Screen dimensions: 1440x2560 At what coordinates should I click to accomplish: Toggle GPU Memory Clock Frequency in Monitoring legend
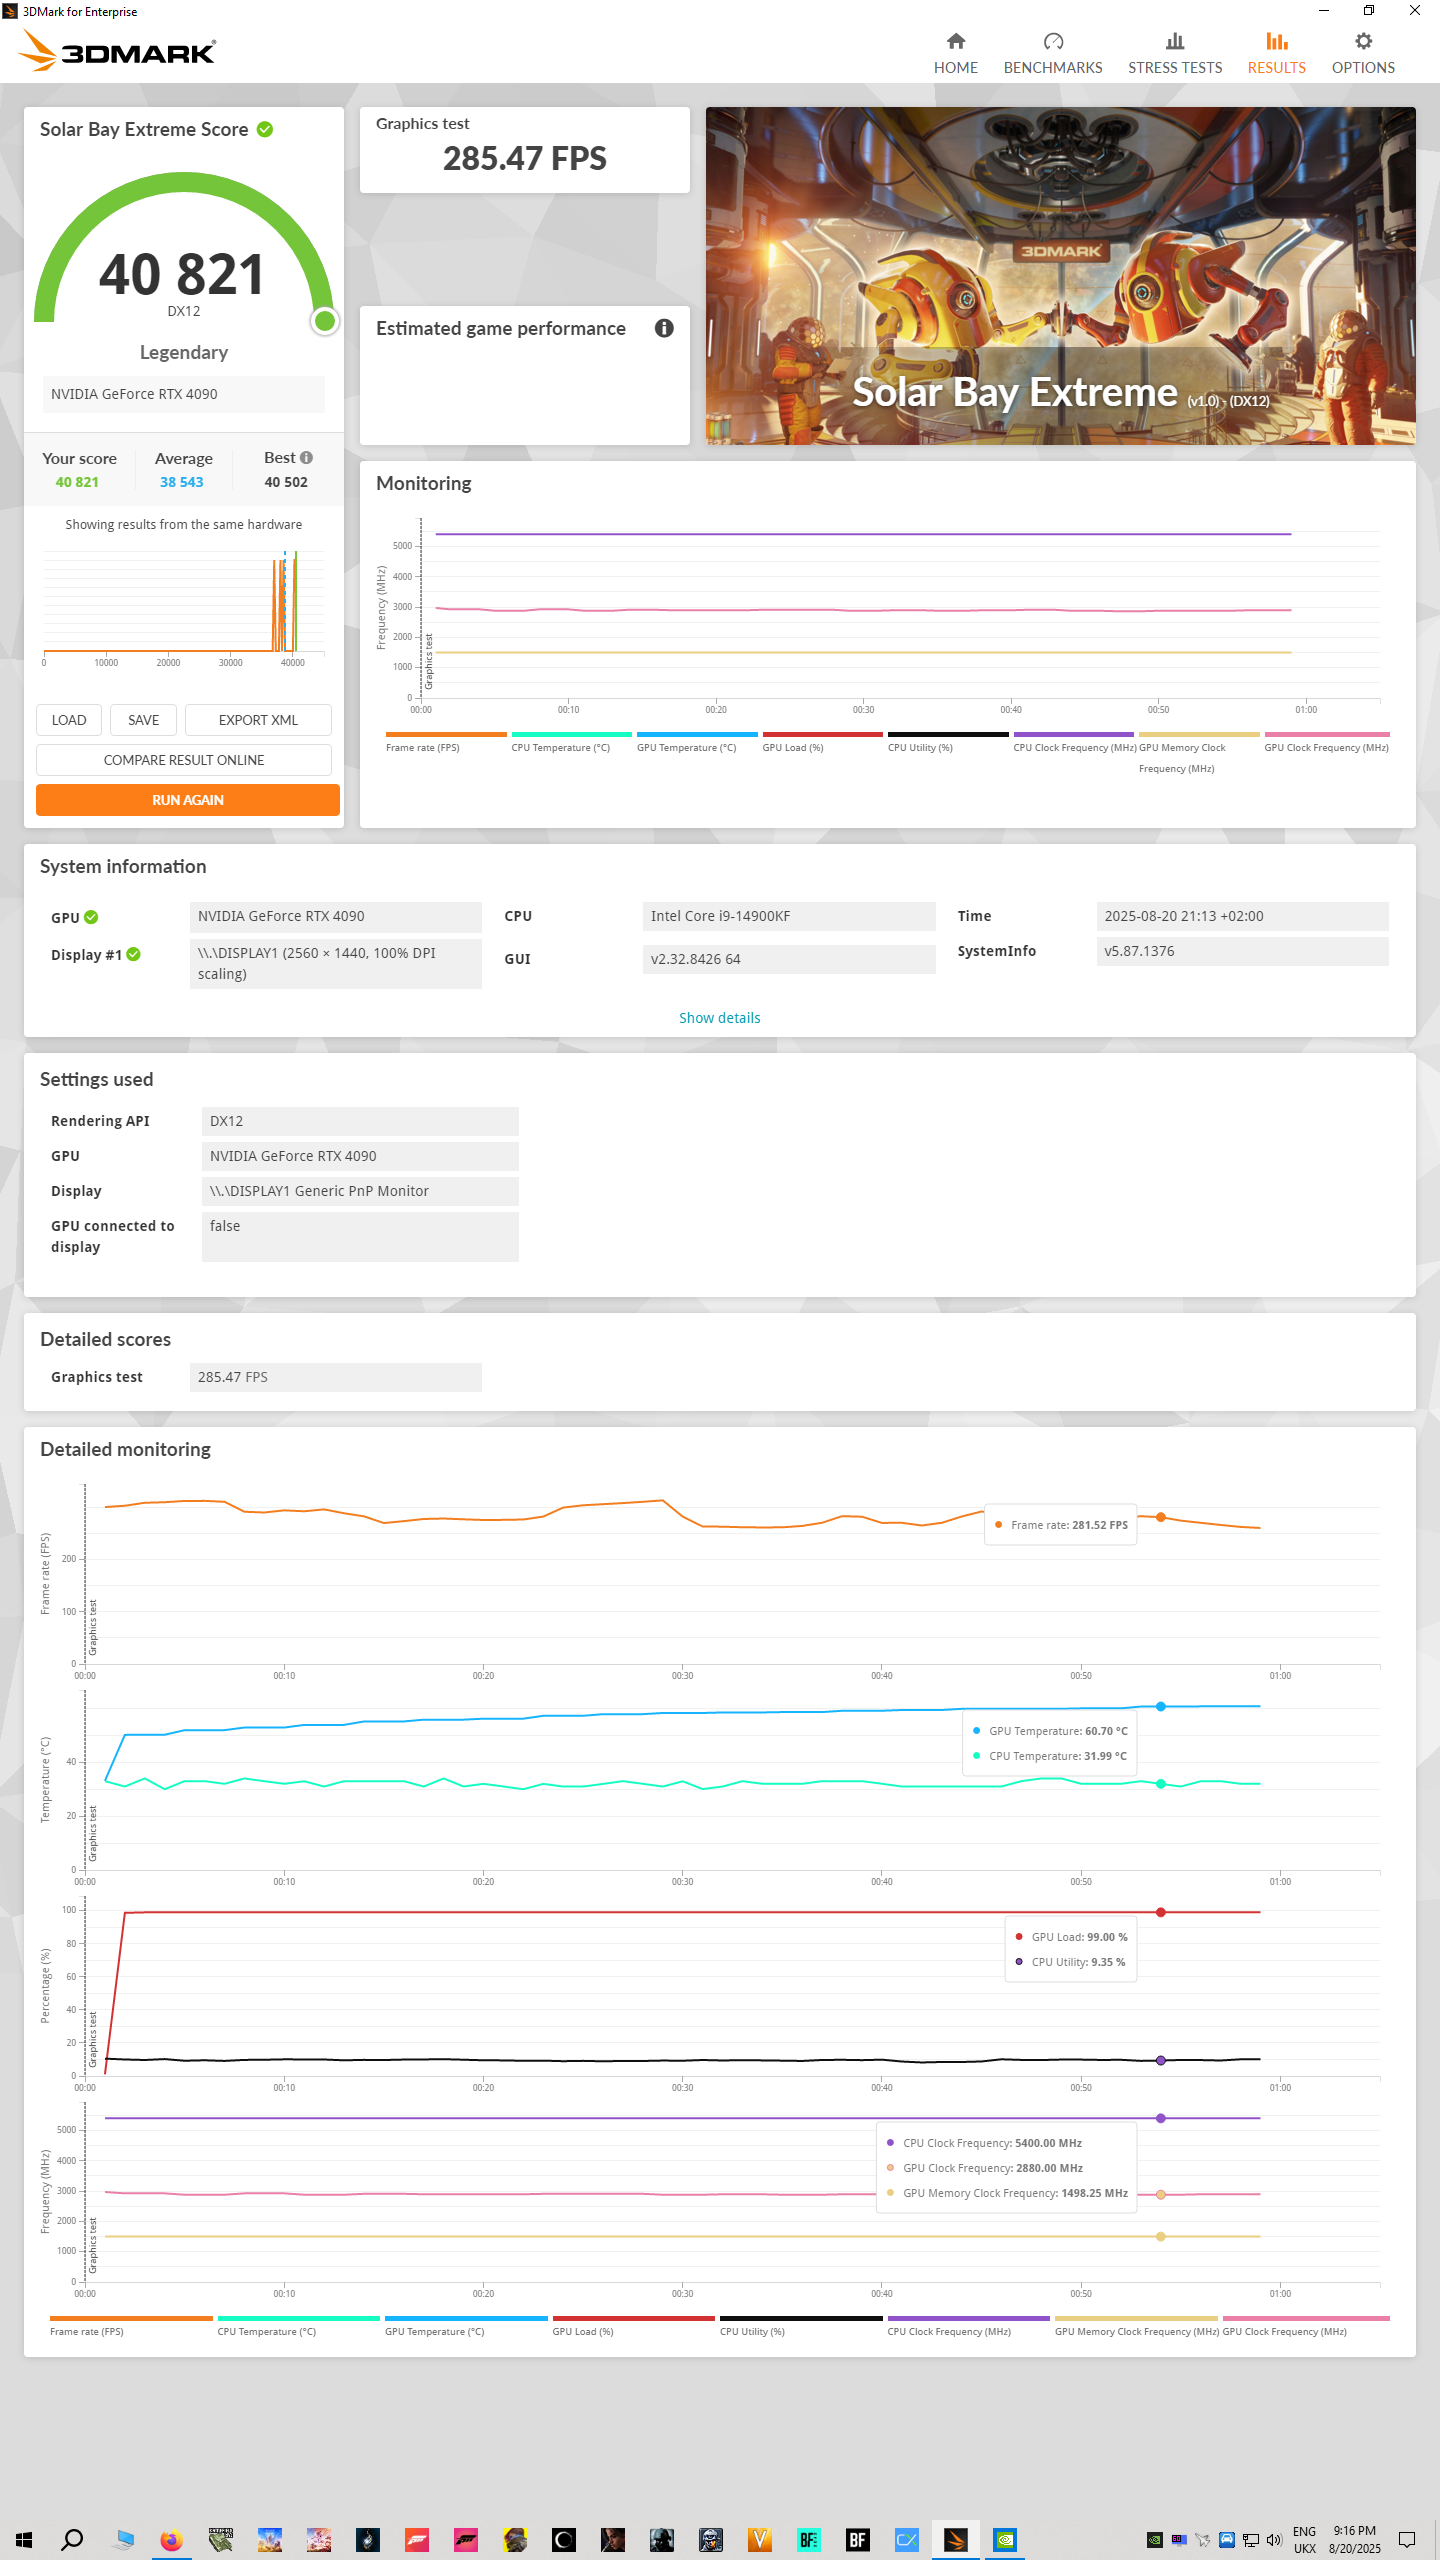pos(1199,753)
